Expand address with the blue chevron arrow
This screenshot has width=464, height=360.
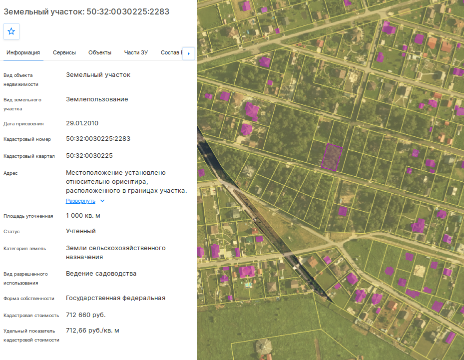[103, 201]
